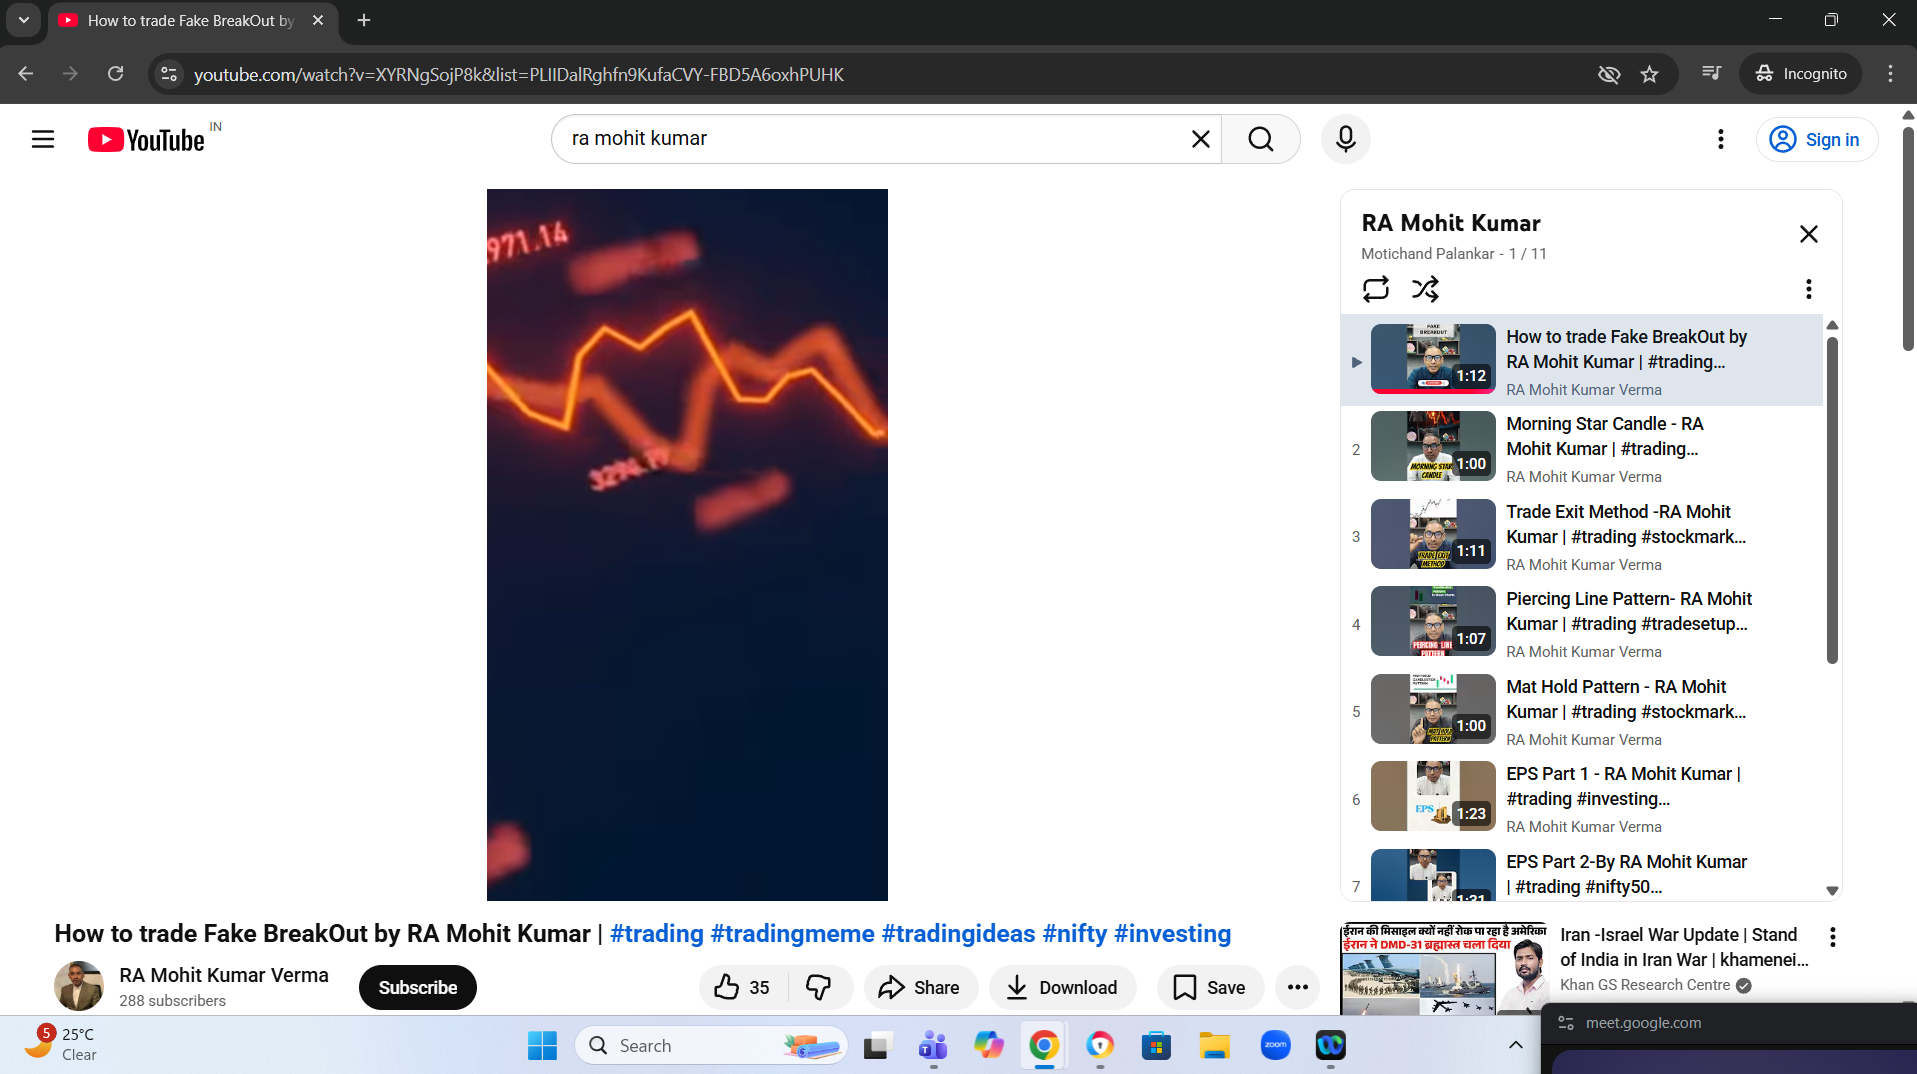This screenshot has width=1917, height=1074.
Task: Open playlist options three-dot menu
Action: 1808,289
